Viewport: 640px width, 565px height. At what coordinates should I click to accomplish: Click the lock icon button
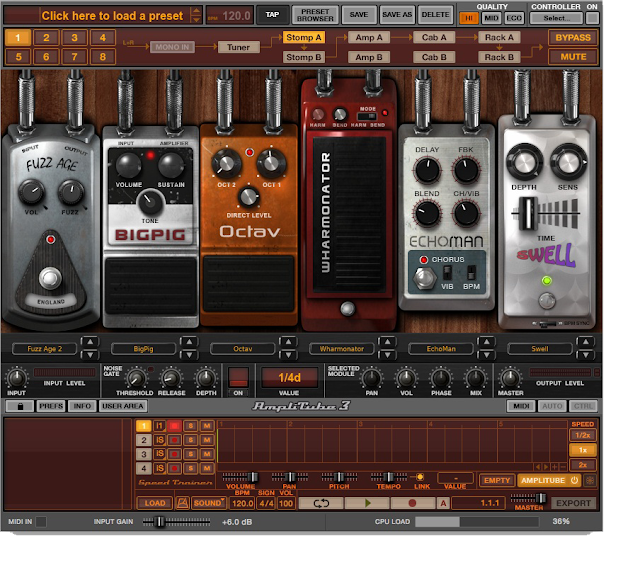point(20,406)
